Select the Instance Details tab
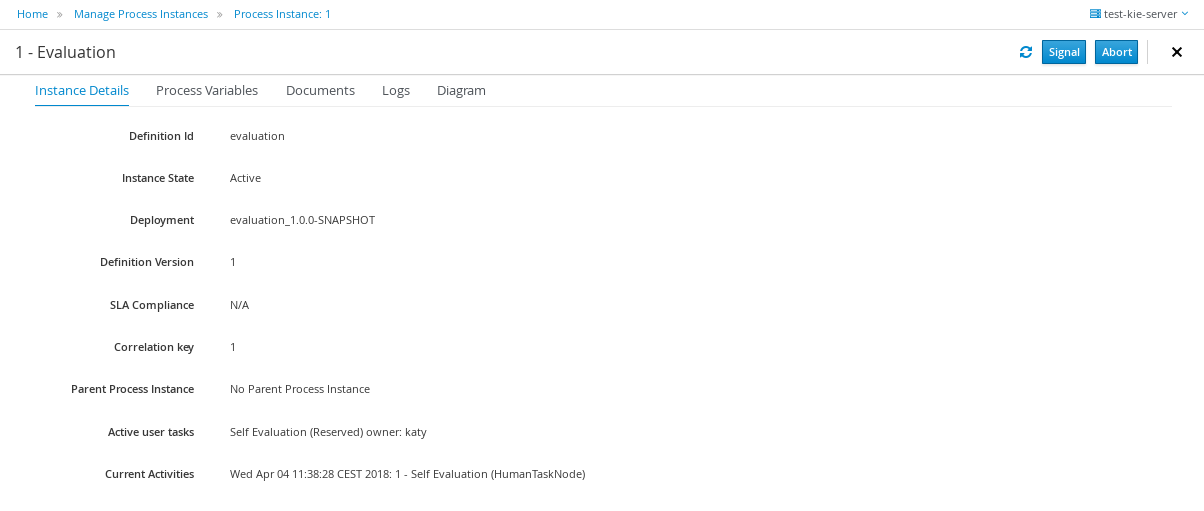1204x511 pixels. 82,90
